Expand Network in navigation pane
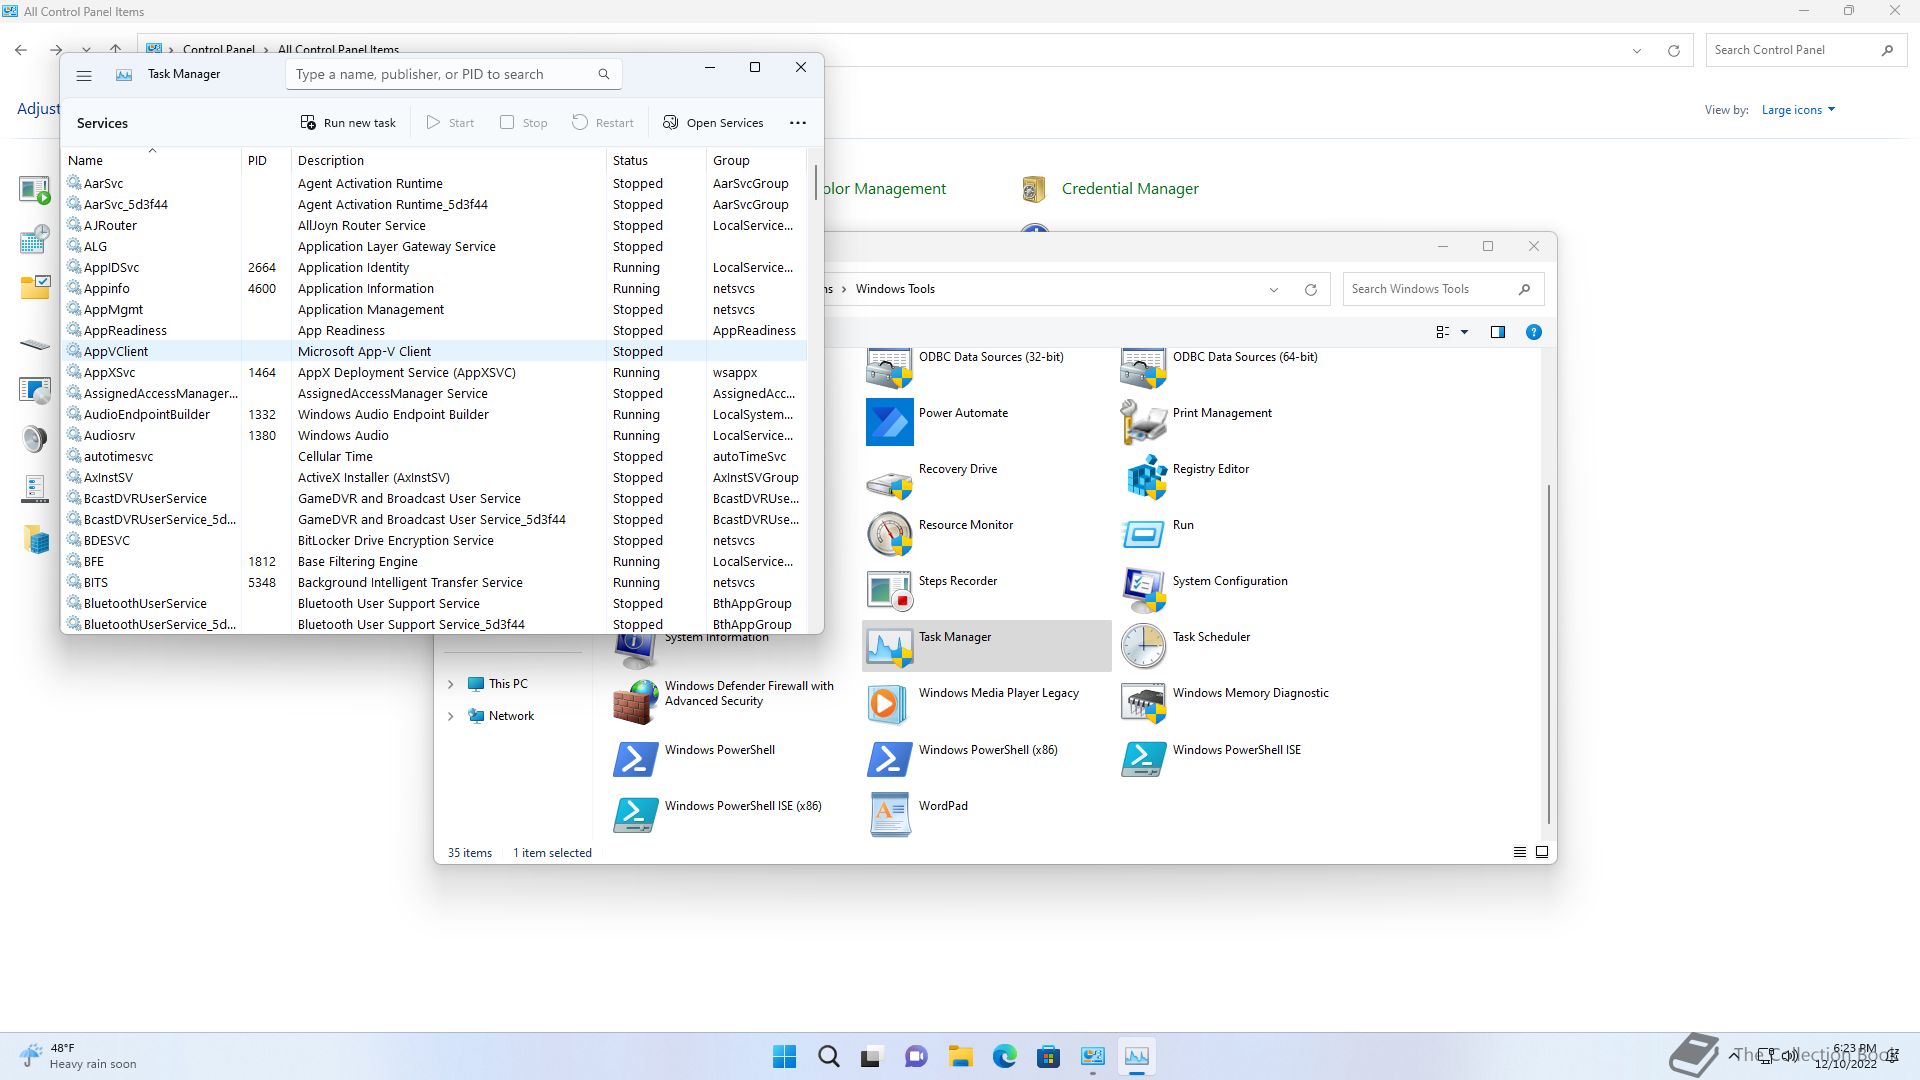 point(450,716)
